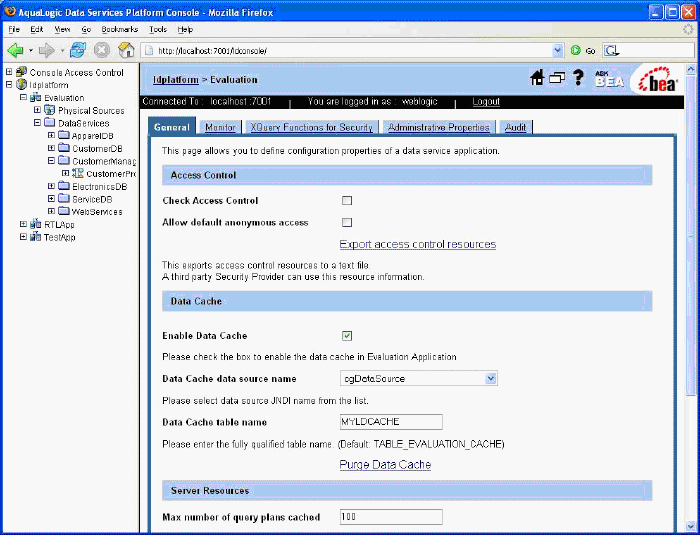The height and width of the screenshot is (535, 700).
Task: Click the search engine icon in search box
Action: 611,50
